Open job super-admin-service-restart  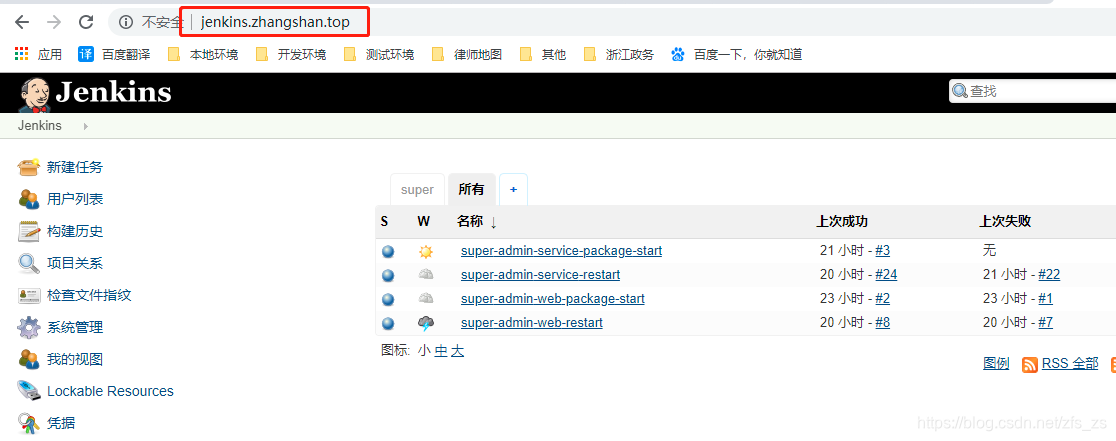click(x=540, y=275)
